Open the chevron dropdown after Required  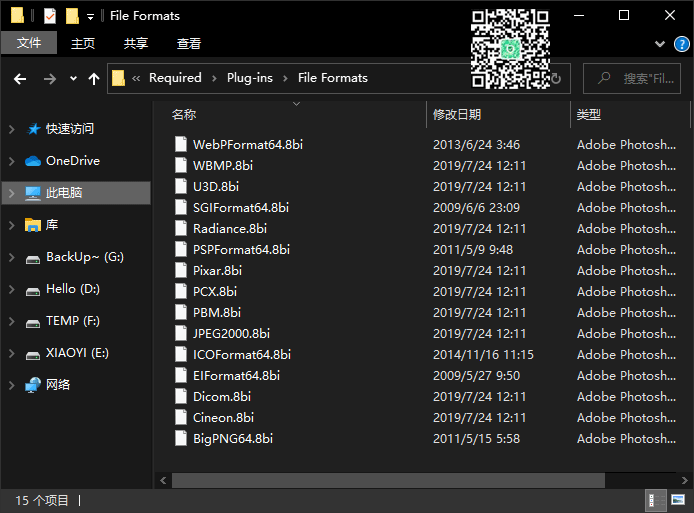pos(214,78)
